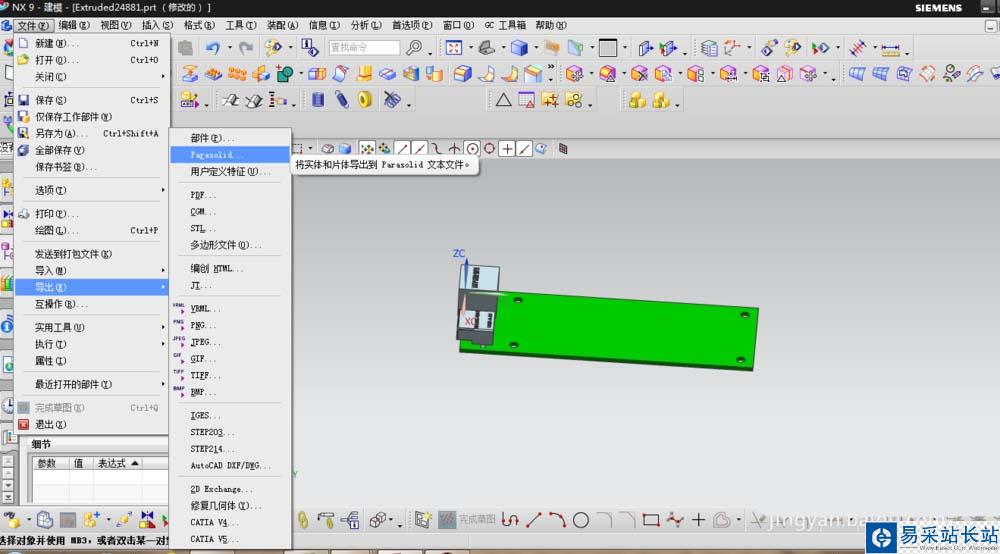Click the wireframe grid icon on selection bar
The image size is (1000, 554).
(x=562, y=149)
